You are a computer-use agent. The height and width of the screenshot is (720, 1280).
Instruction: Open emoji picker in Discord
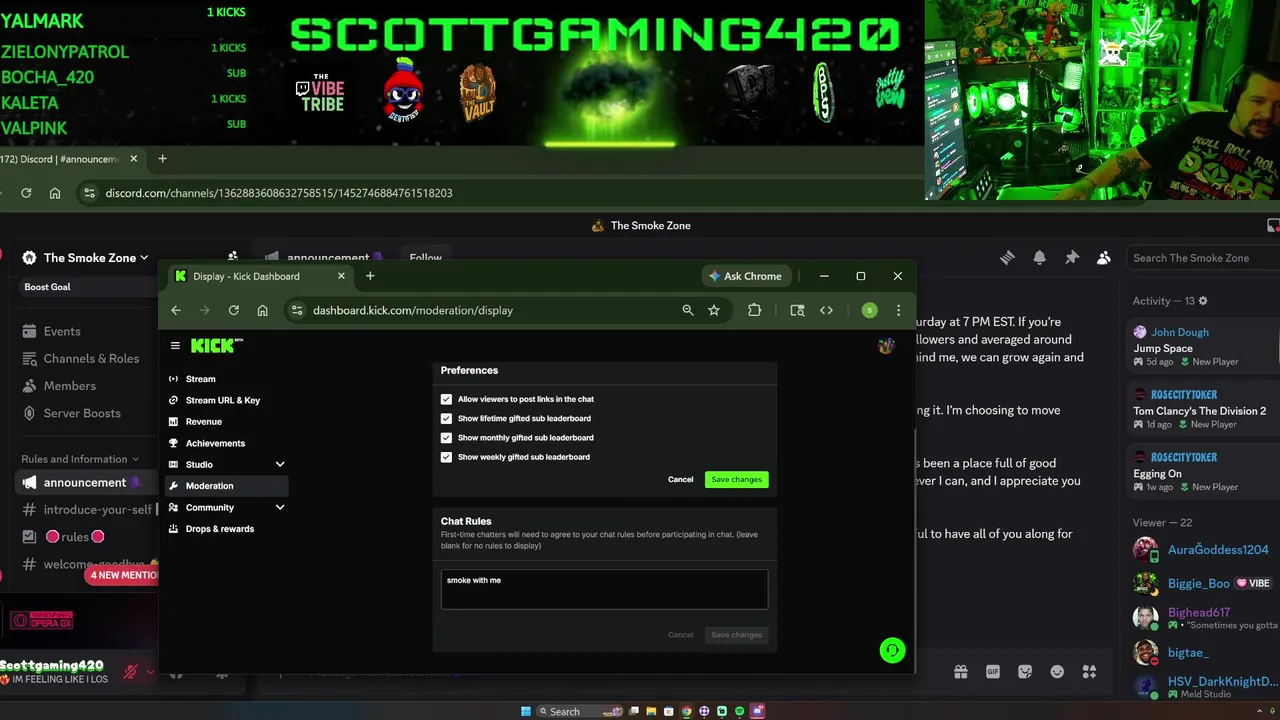click(1057, 672)
